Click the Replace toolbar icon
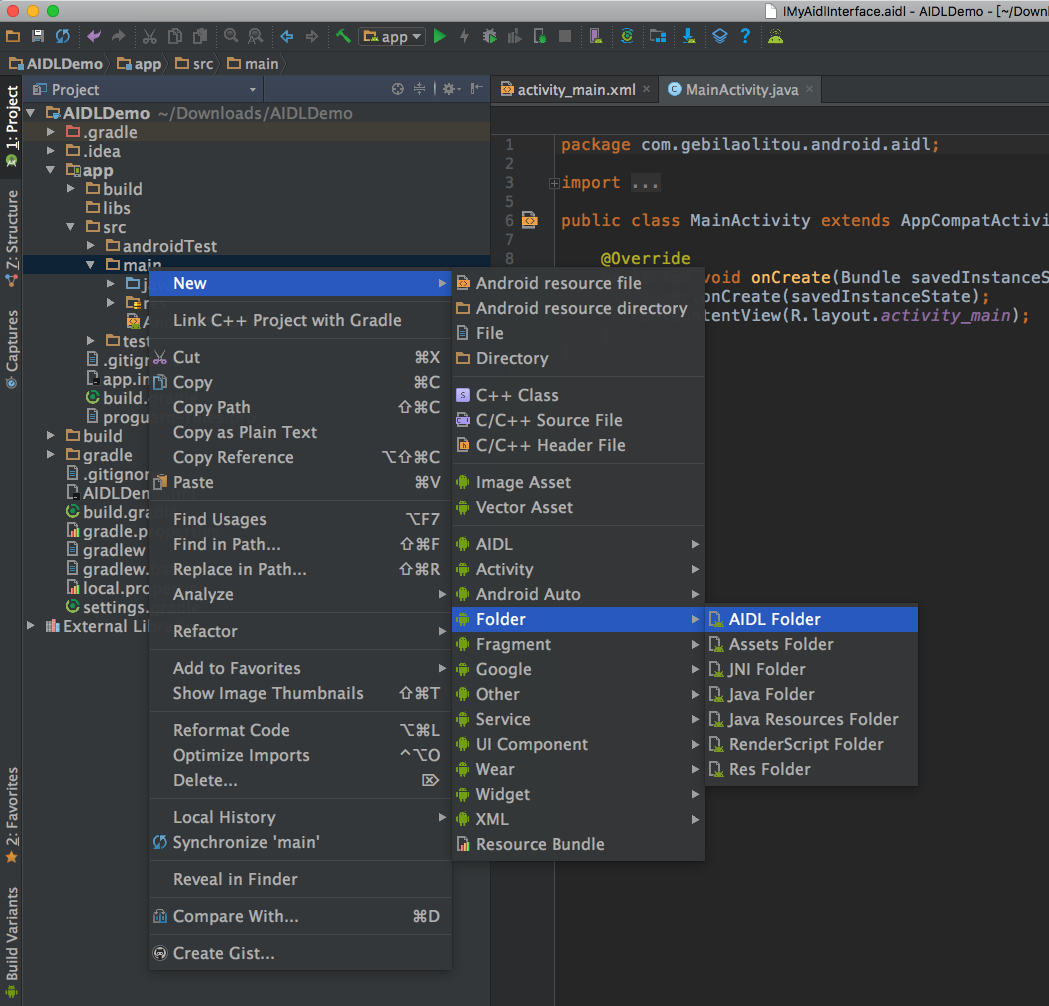 coord(256,36)
